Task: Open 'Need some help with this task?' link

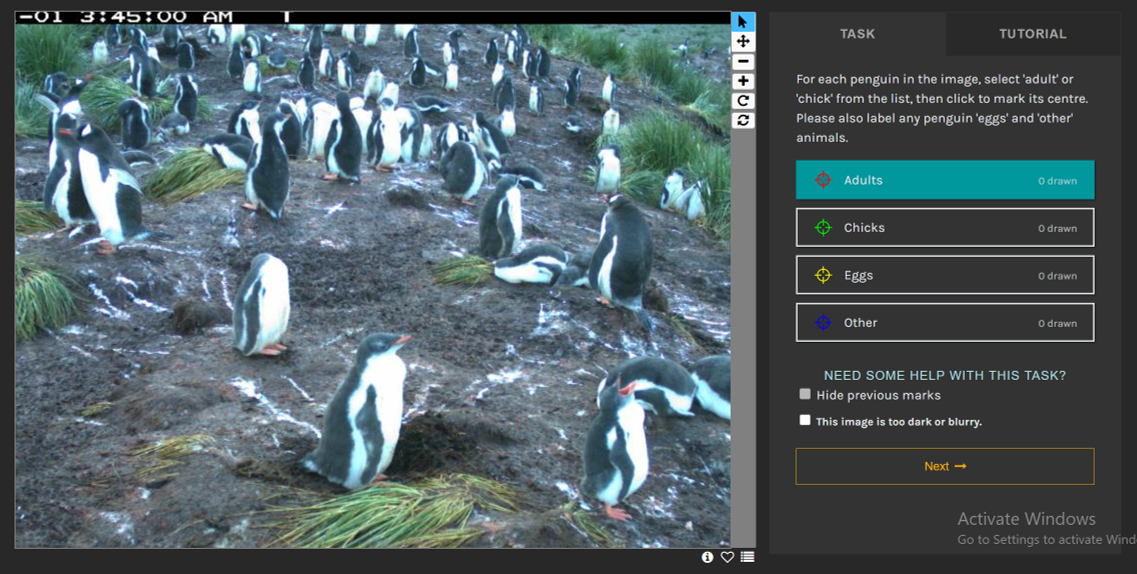Action: [x=944, y=376]
